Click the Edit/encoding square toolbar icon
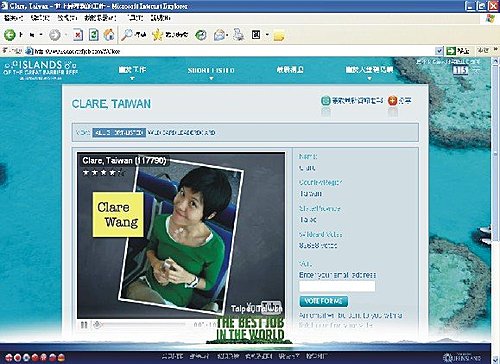 coord(256,34)
